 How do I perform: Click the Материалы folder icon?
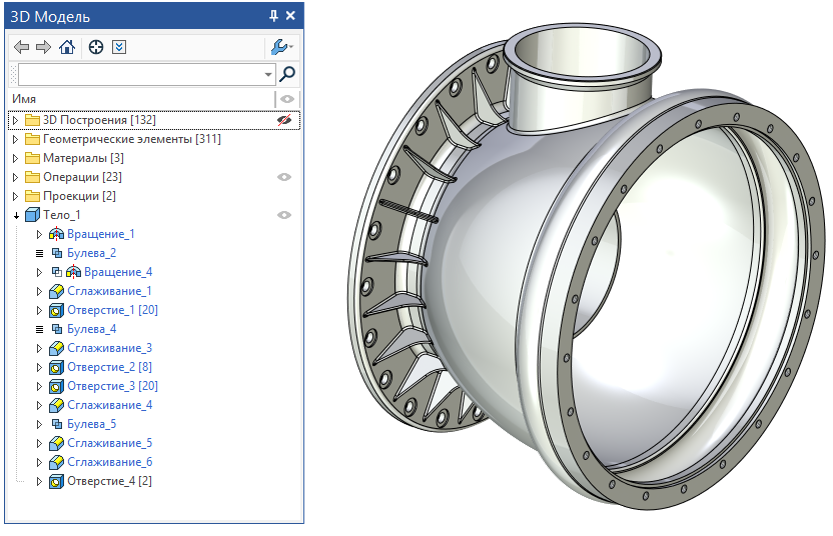(x=33, y=158)
